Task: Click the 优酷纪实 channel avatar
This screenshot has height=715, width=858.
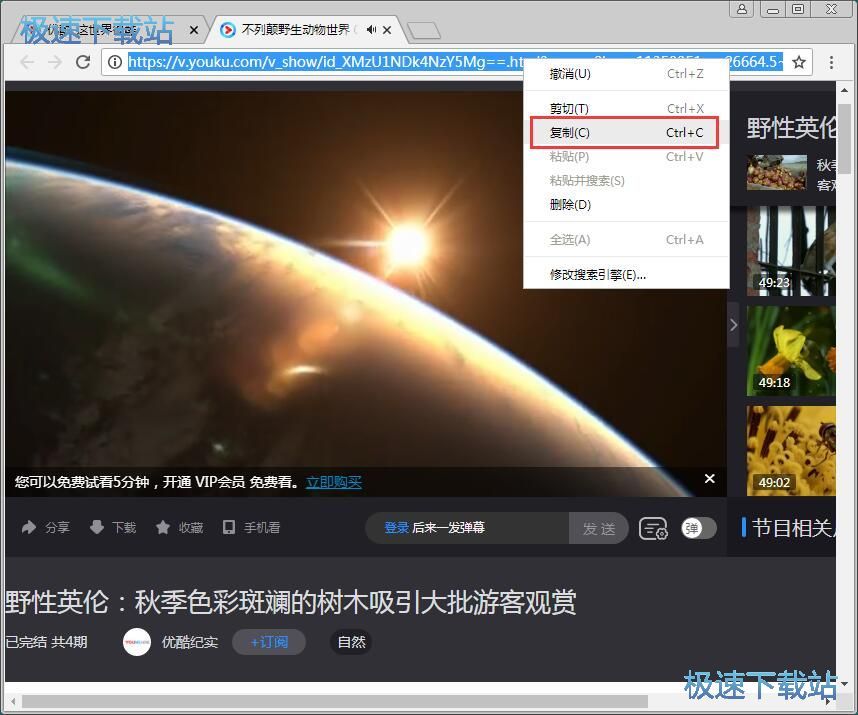Action: (137, 642)
